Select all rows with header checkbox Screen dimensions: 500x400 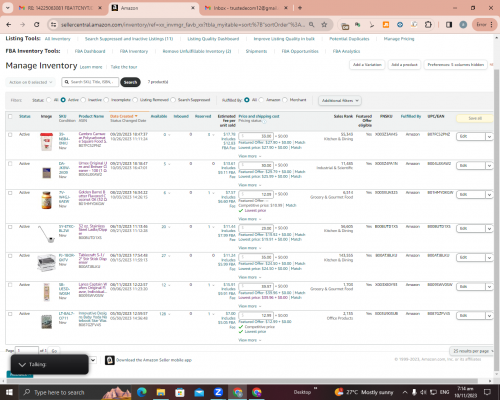click(10, 116)
